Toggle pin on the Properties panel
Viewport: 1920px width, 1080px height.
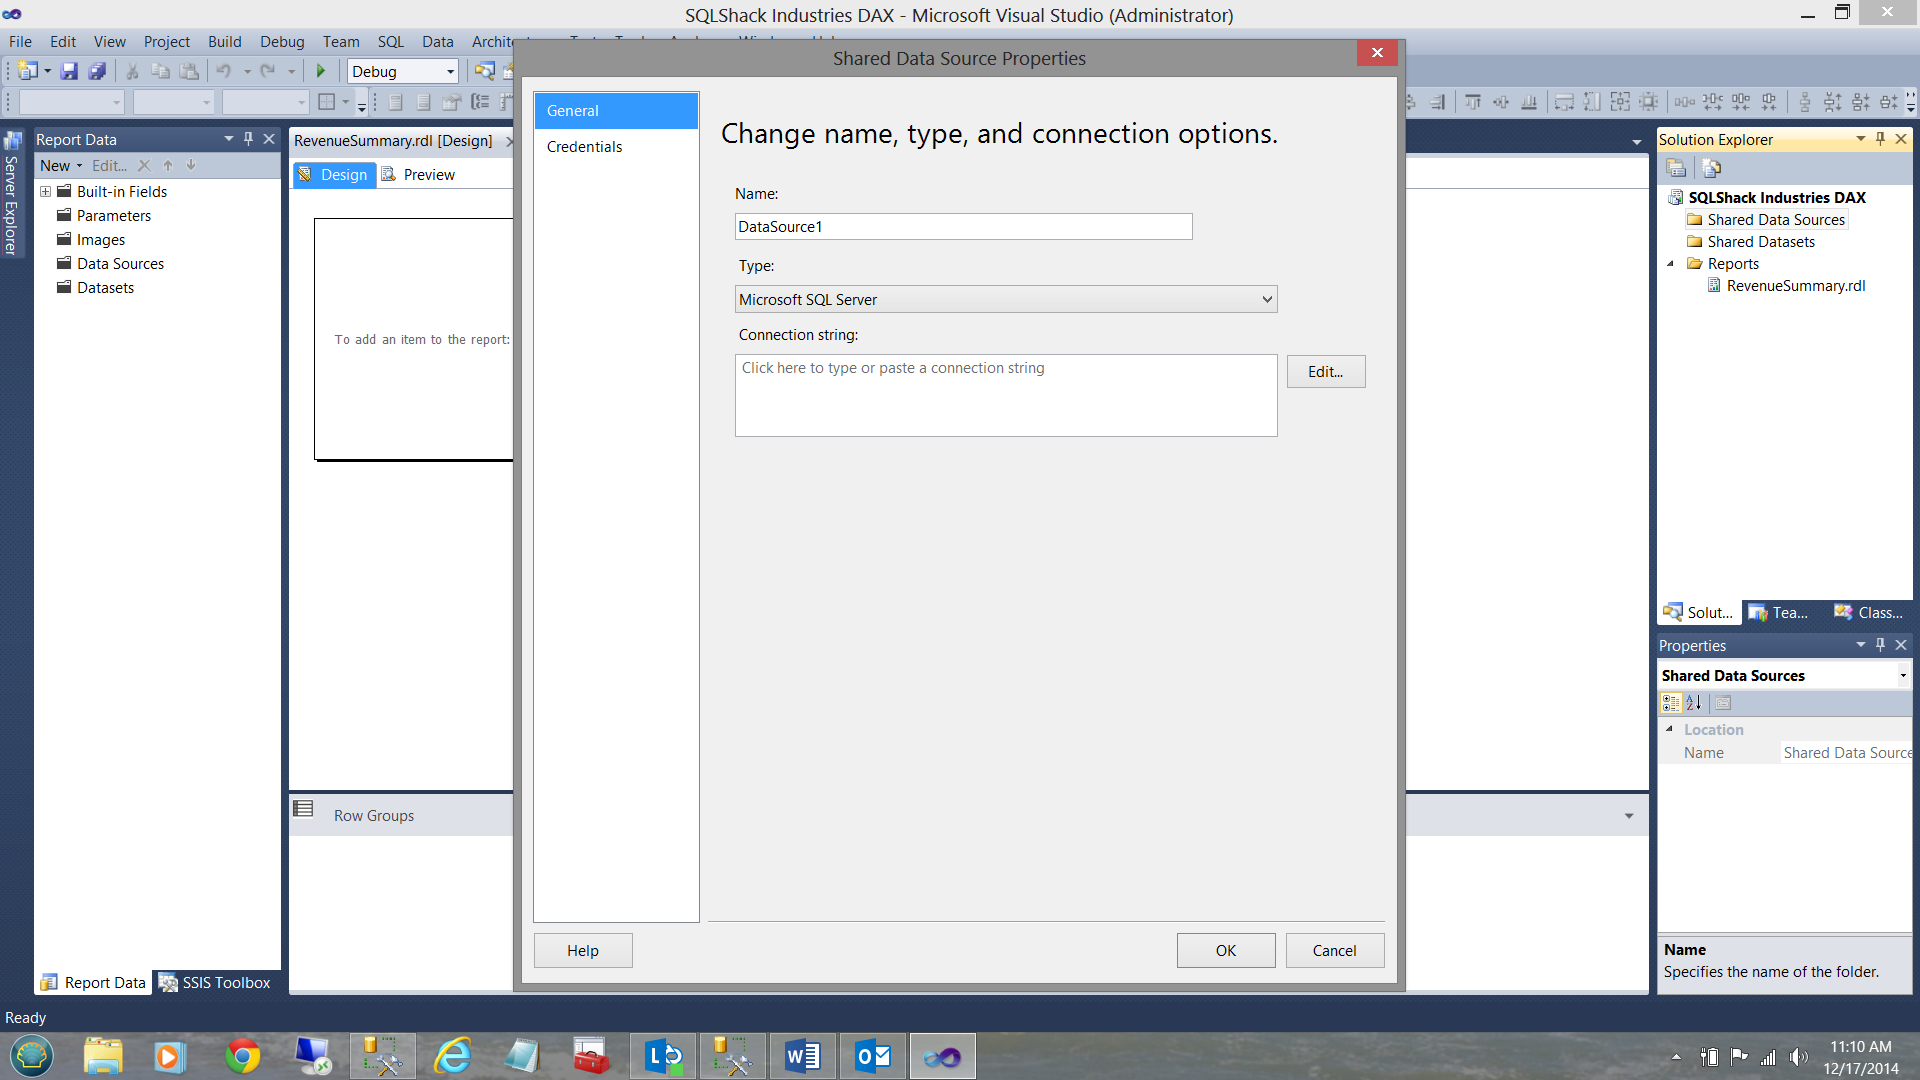pyautogui.click(x=1880, y=645)
